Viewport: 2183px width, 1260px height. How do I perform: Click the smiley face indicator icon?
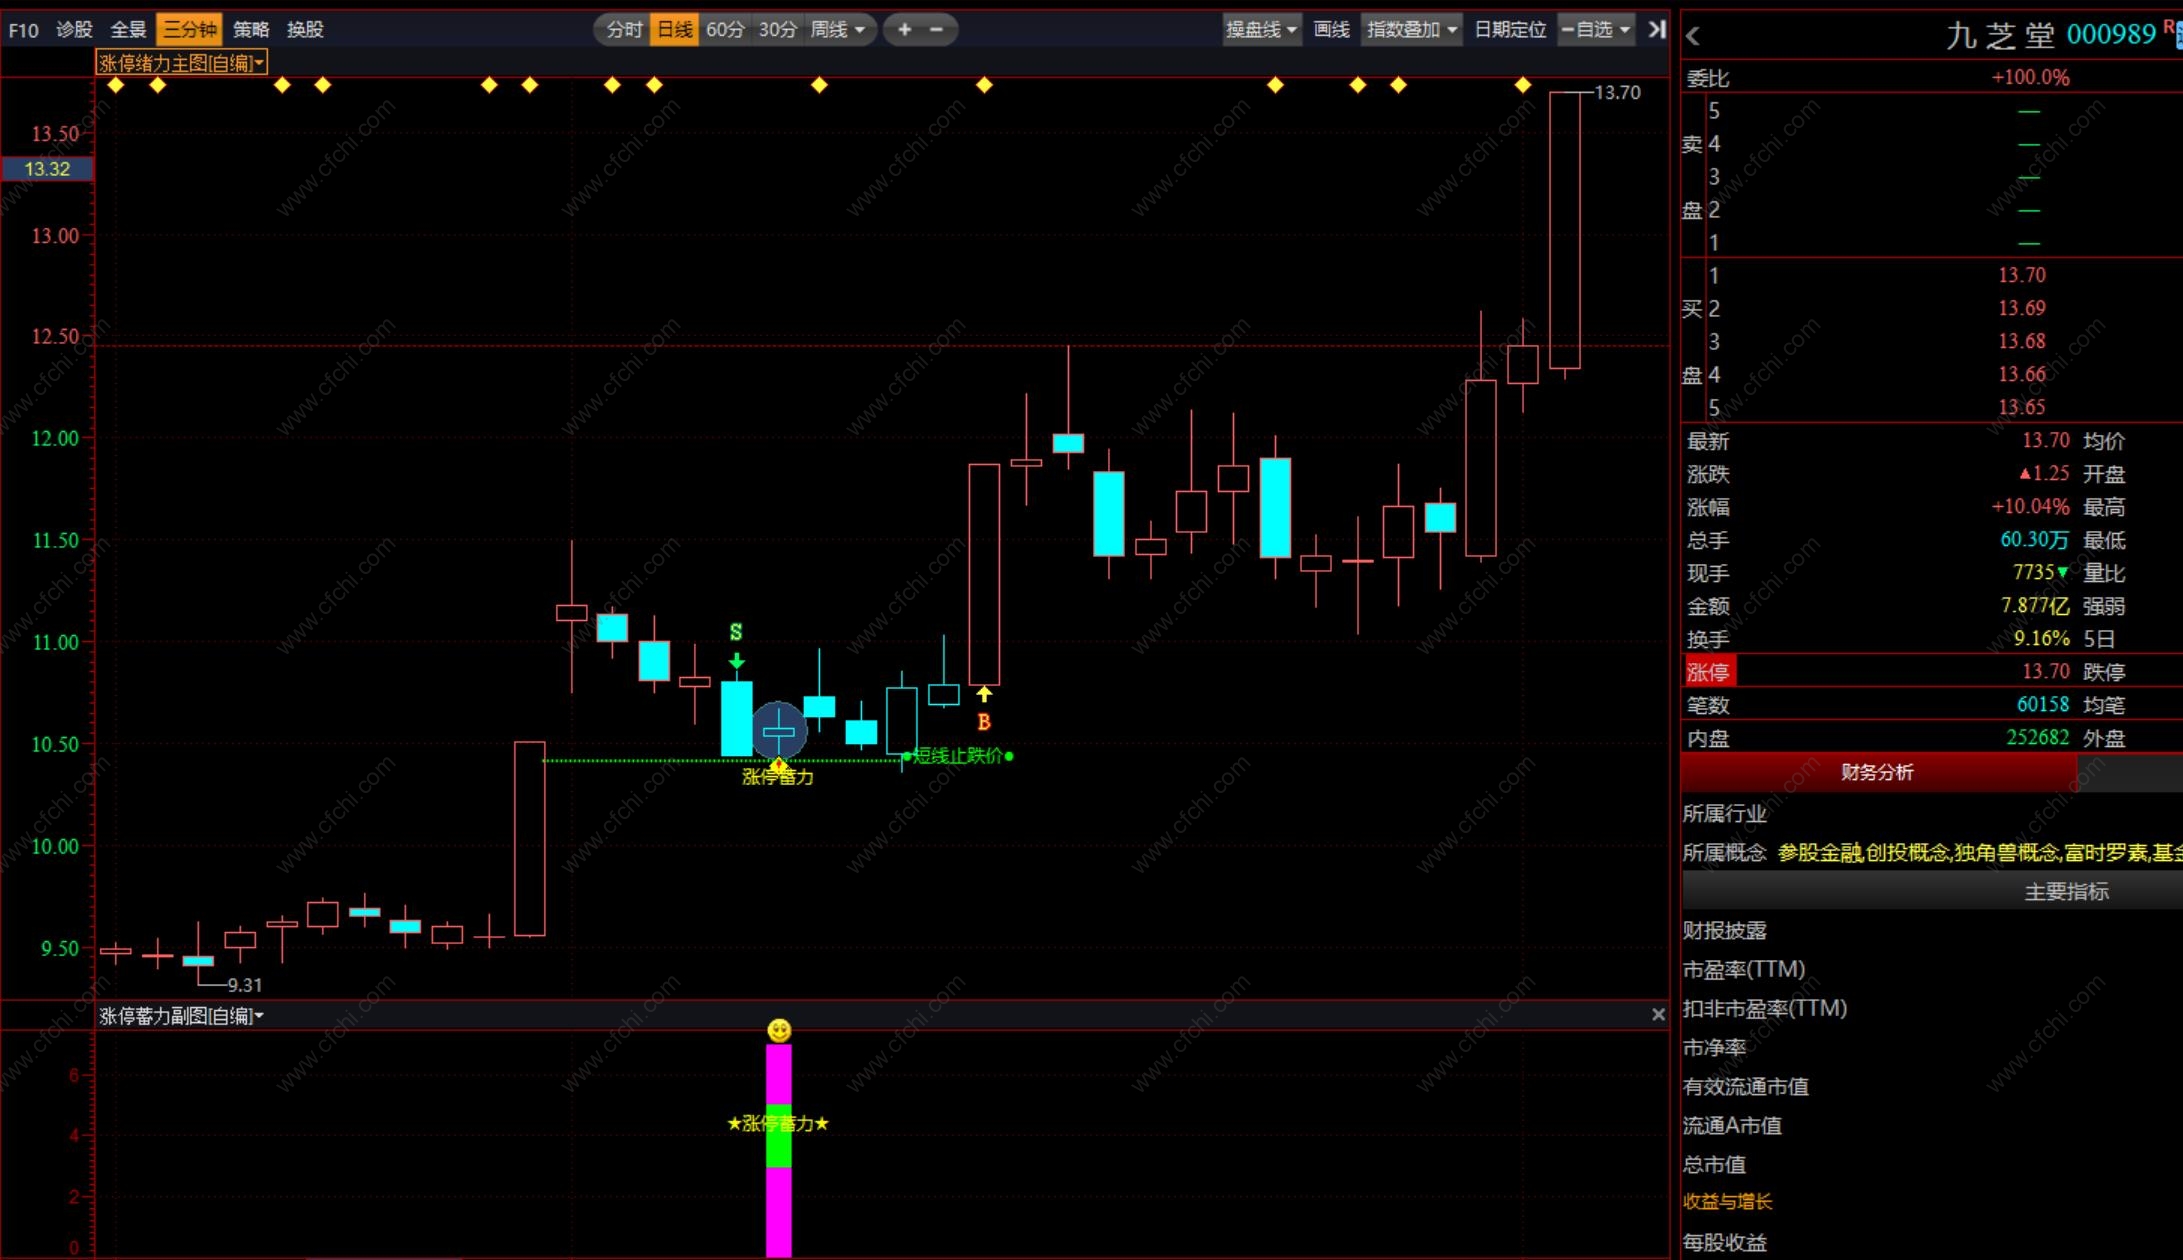pyautogui.click(x=779, y=1030)
